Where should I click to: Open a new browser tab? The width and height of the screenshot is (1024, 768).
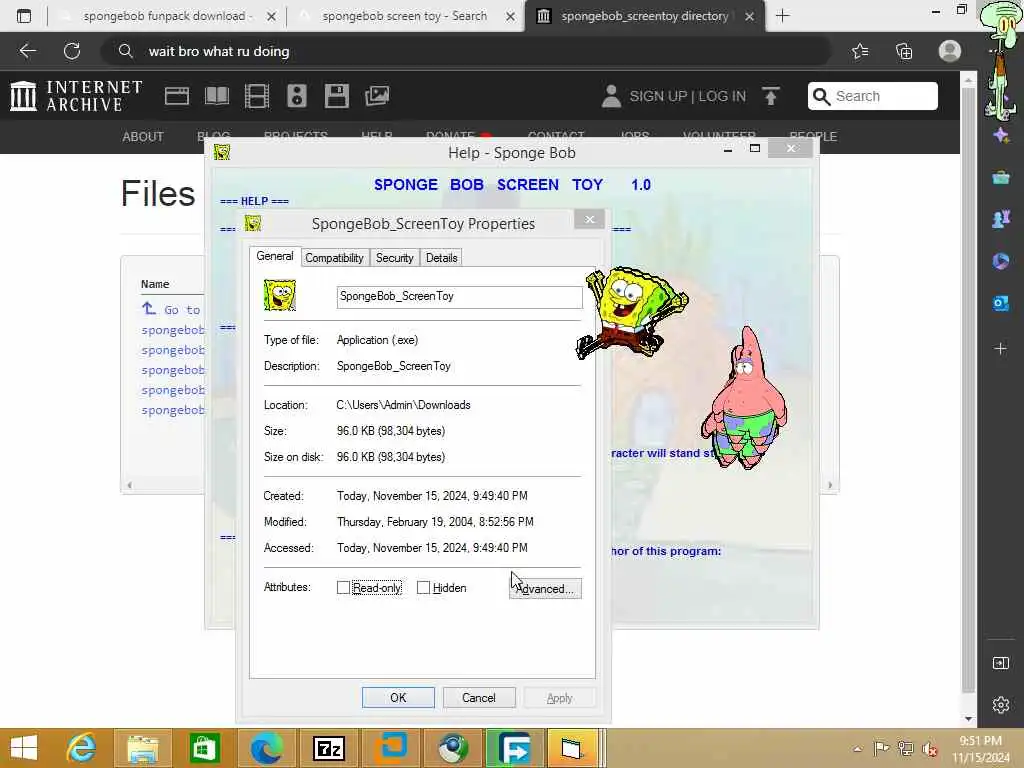782,16
